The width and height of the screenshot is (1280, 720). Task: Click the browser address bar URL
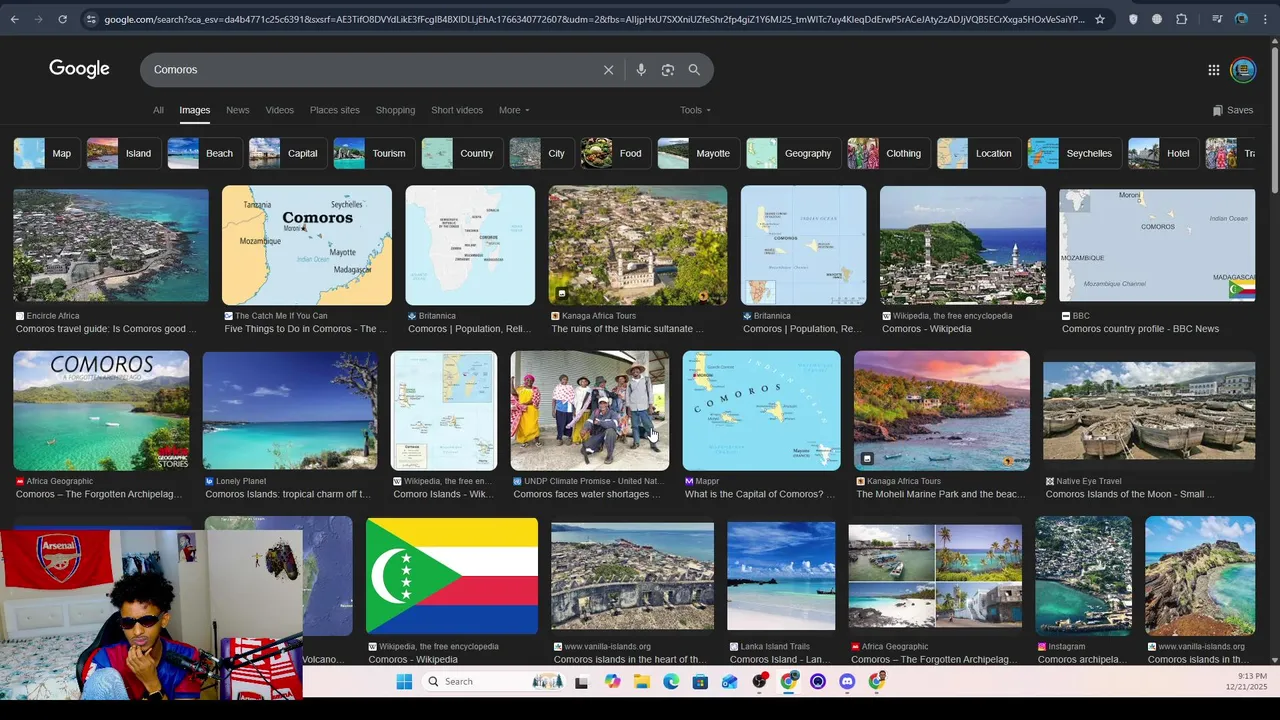(594, 19)
